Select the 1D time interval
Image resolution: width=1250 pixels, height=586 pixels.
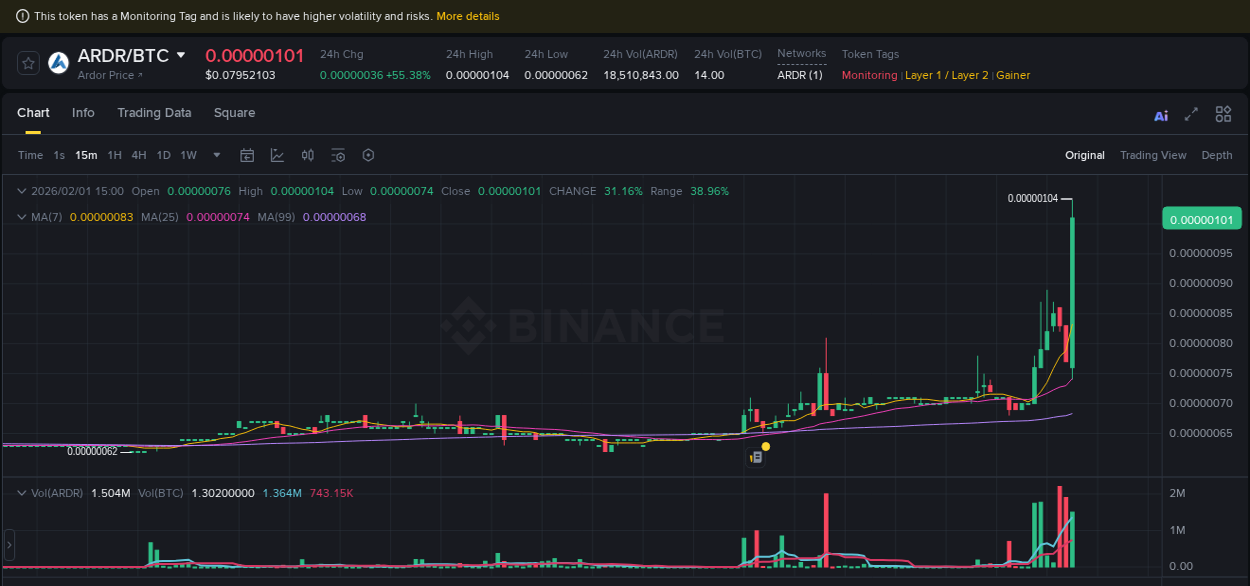[163, 155]
